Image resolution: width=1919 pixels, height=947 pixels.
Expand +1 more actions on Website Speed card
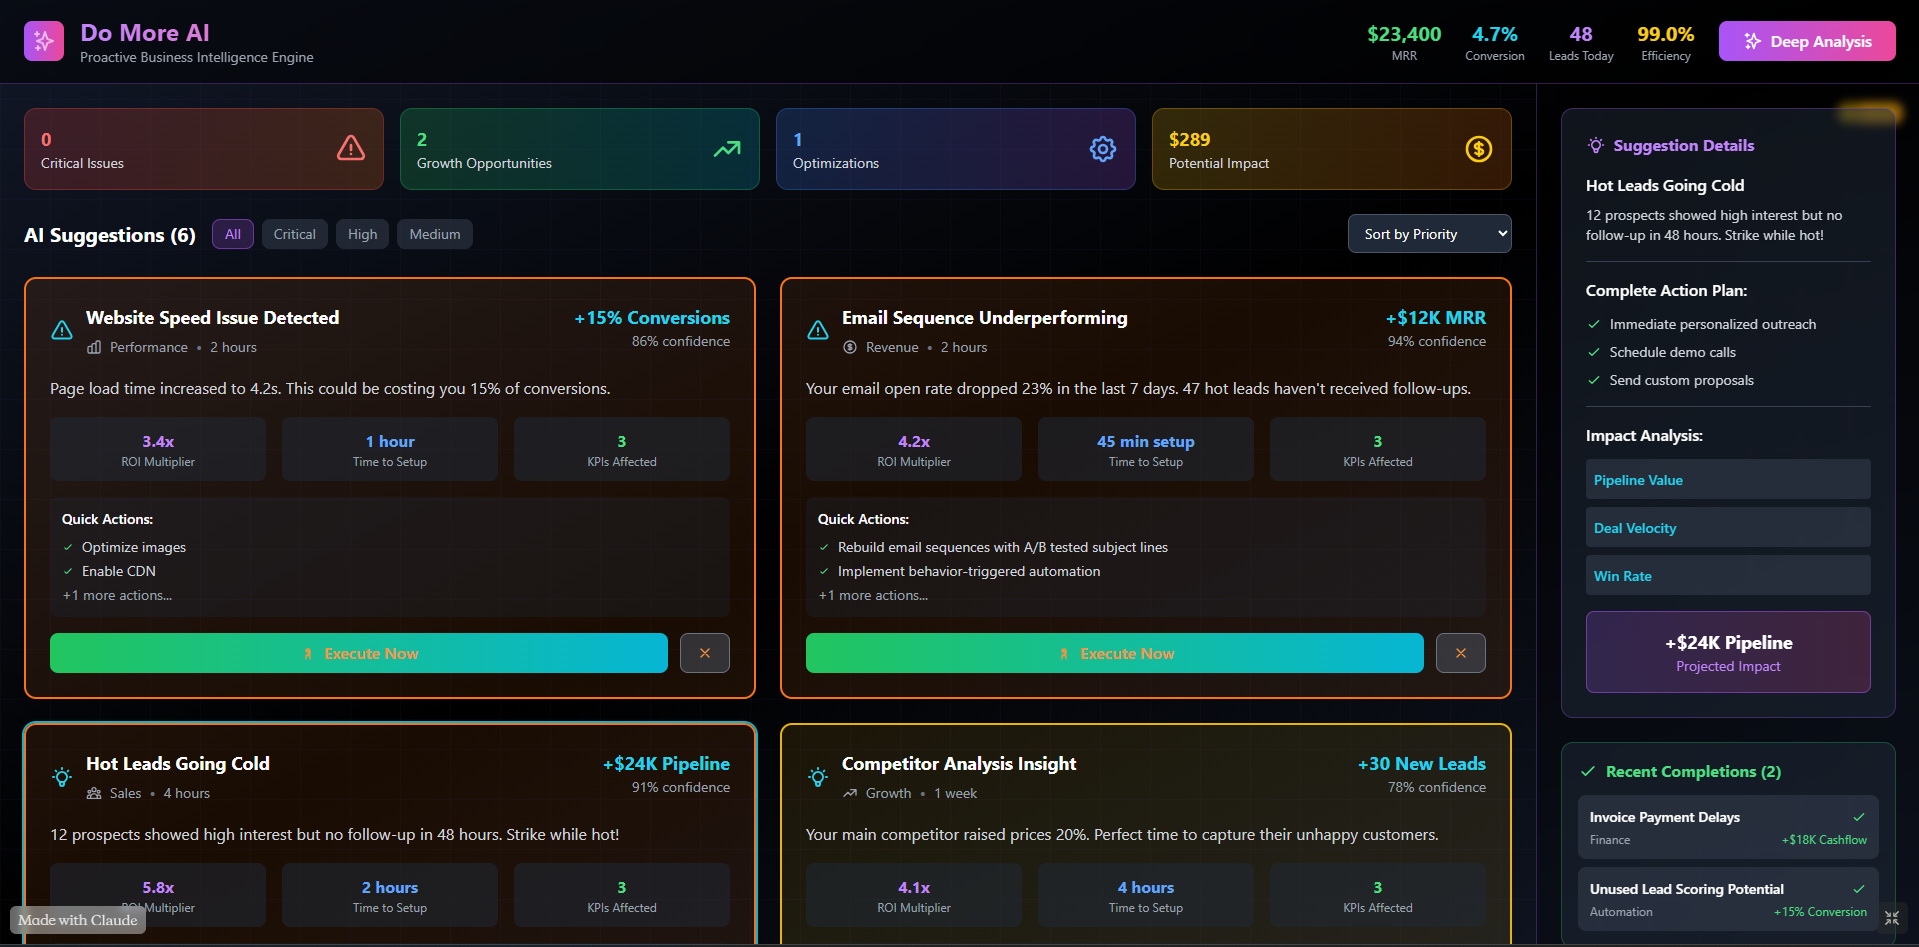point(116,594)
